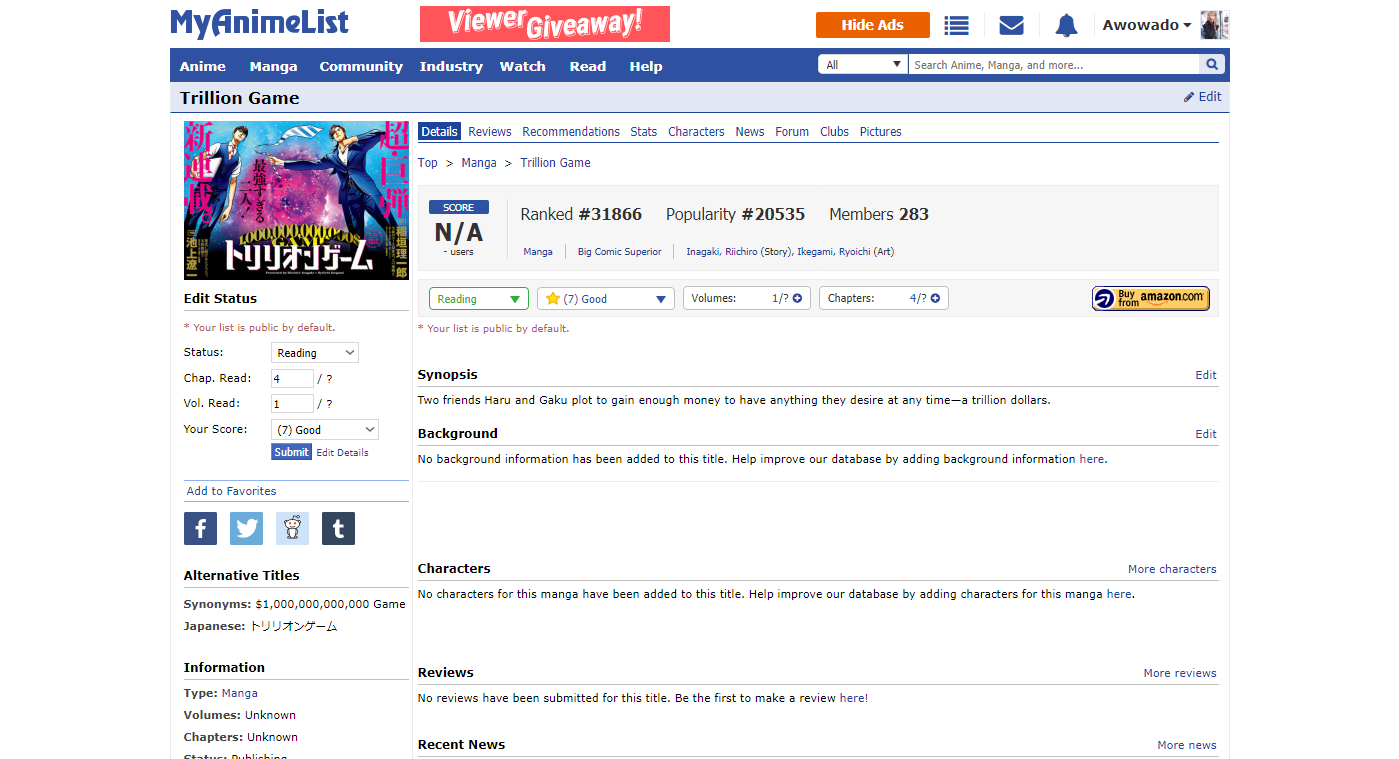Screen dimensions: 1399x759
Task: Increment volumes read plus icon
Action: coord(797,298)
